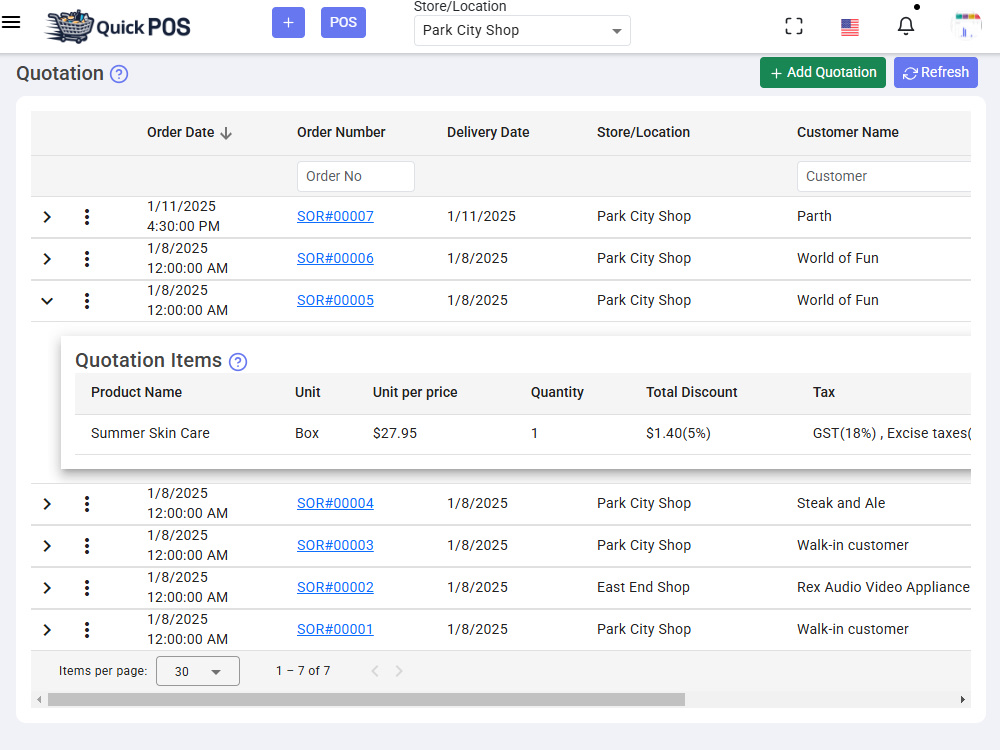Expand row SOR#00003 details
Screen dimensions: 1000x750
tap(47, 546)
